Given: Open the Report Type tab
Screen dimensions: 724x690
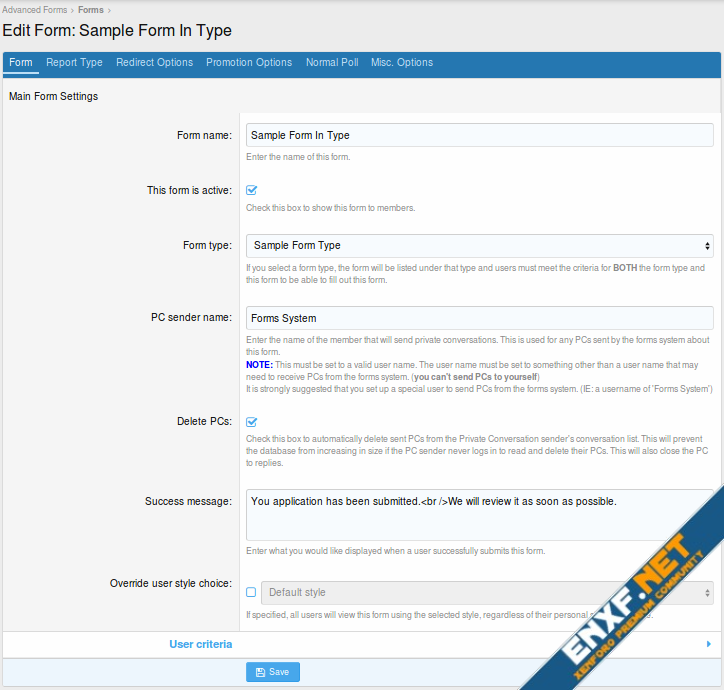Looking at the screenshot, I should (74, 62).
